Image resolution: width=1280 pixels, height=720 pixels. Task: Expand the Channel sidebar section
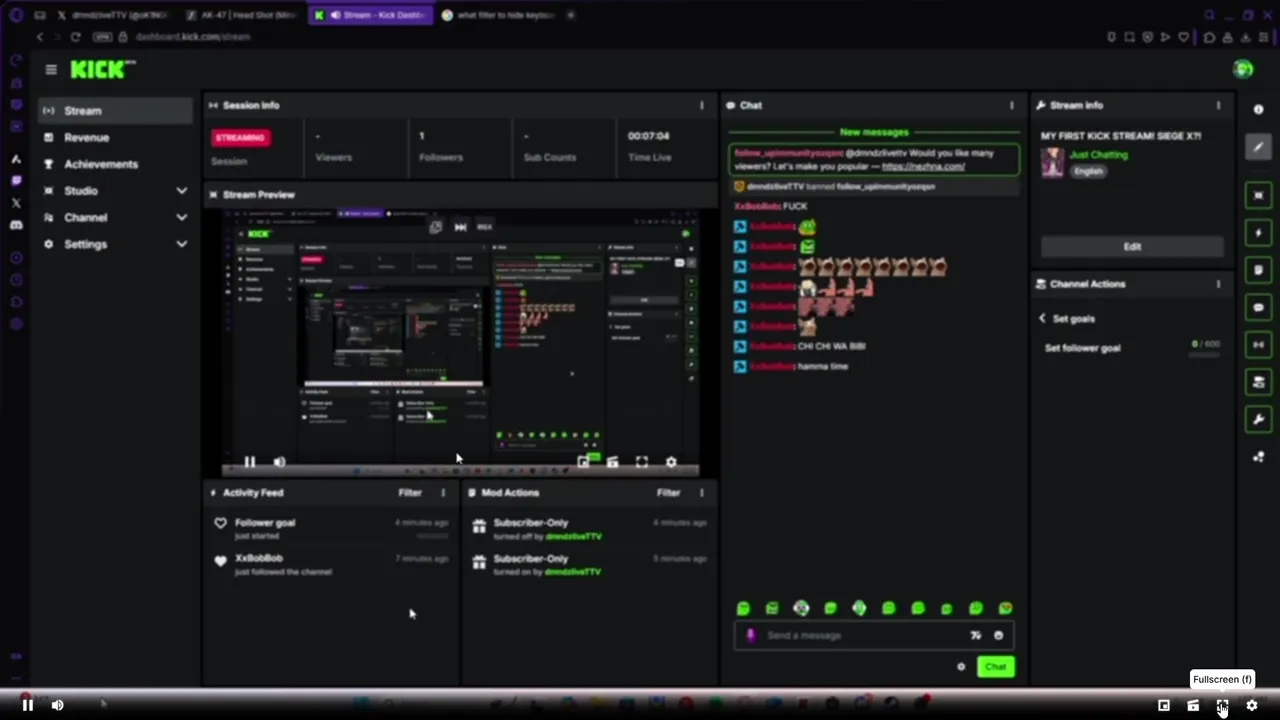pyautogui.click(x=181, y=217)
